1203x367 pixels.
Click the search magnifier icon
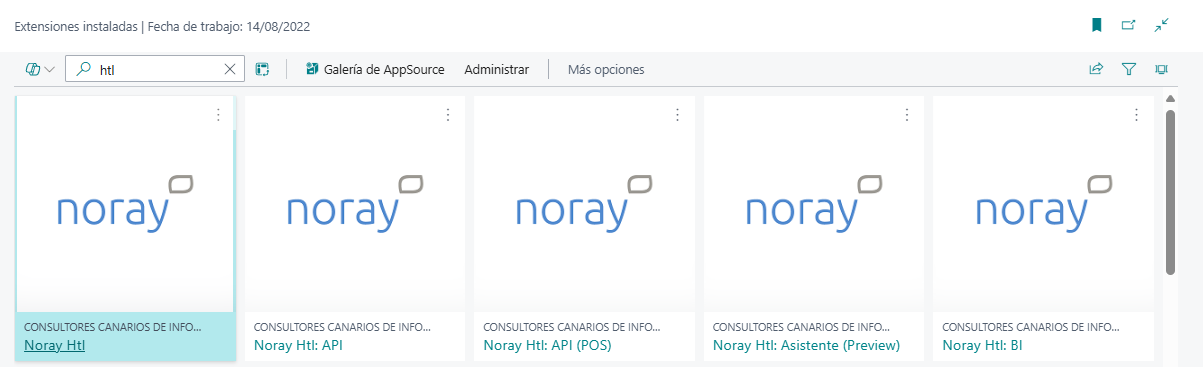point(84,69)
